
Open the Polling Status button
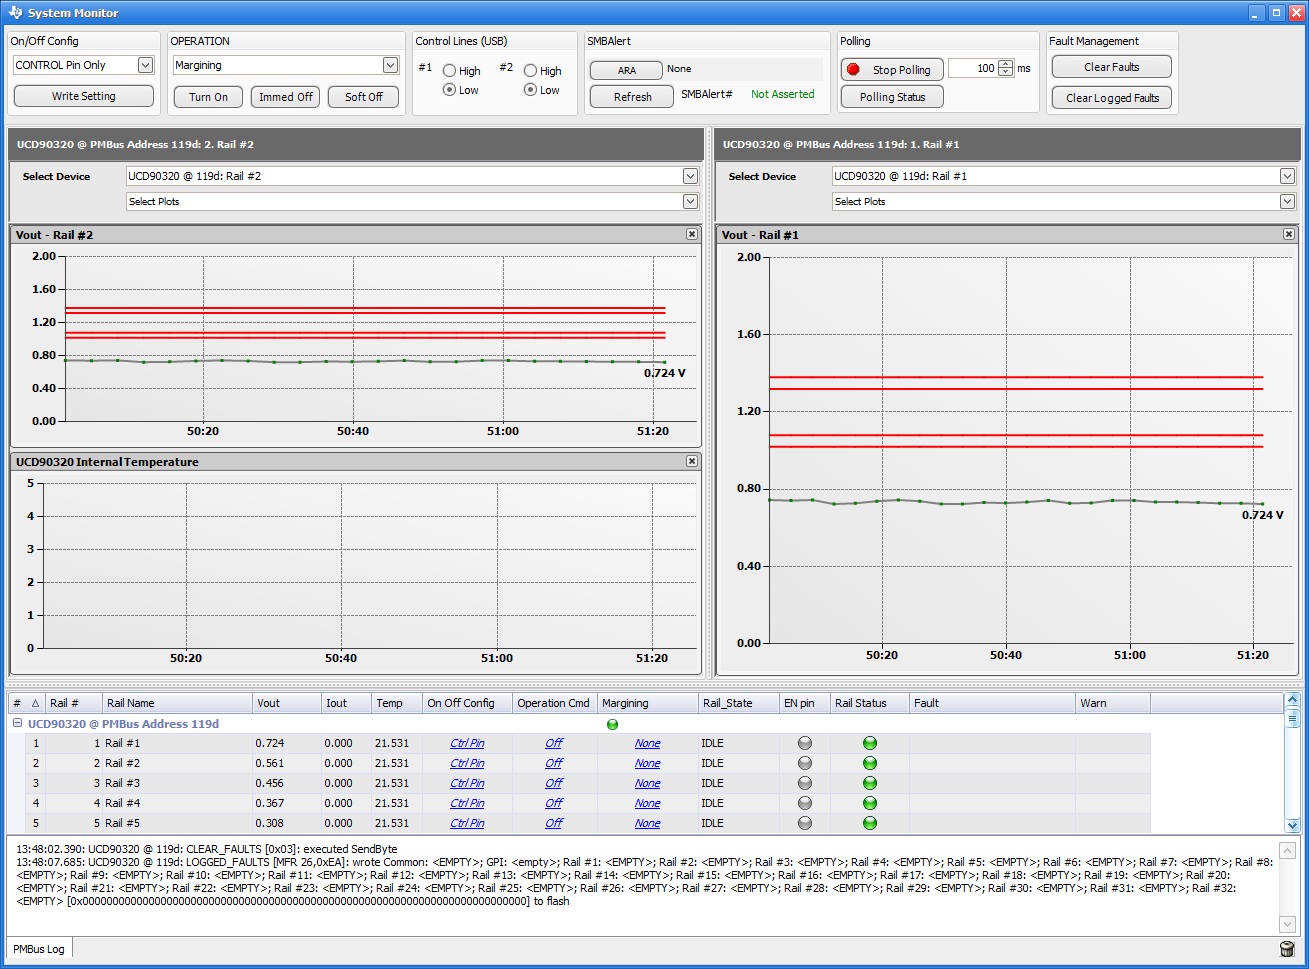click(892, 97)
